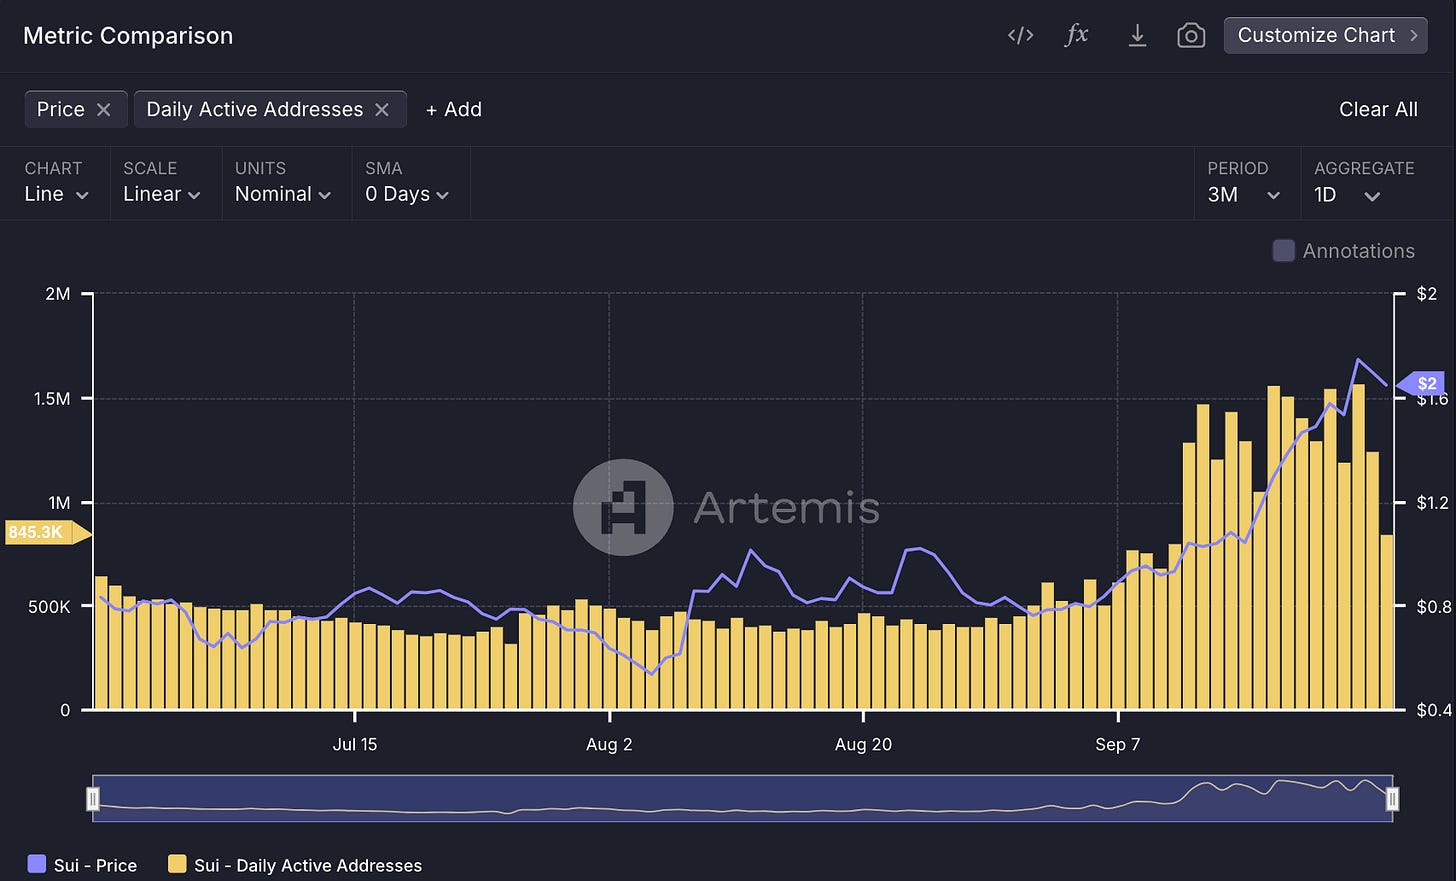Viewport: 1456px width, 881px height.
Task: Click the Aug 2 axis label
Action: (x=609, y=744)
